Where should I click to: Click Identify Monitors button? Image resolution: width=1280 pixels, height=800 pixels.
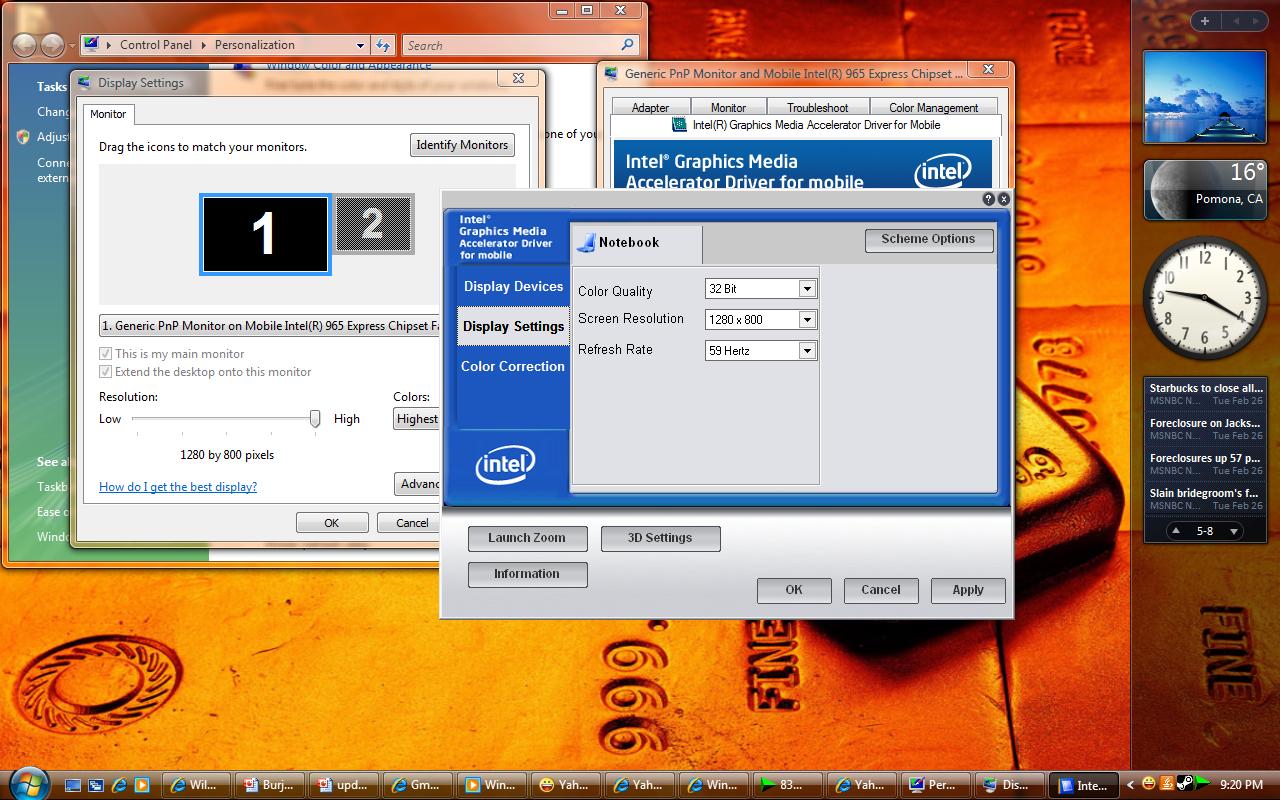pos(462,145)
